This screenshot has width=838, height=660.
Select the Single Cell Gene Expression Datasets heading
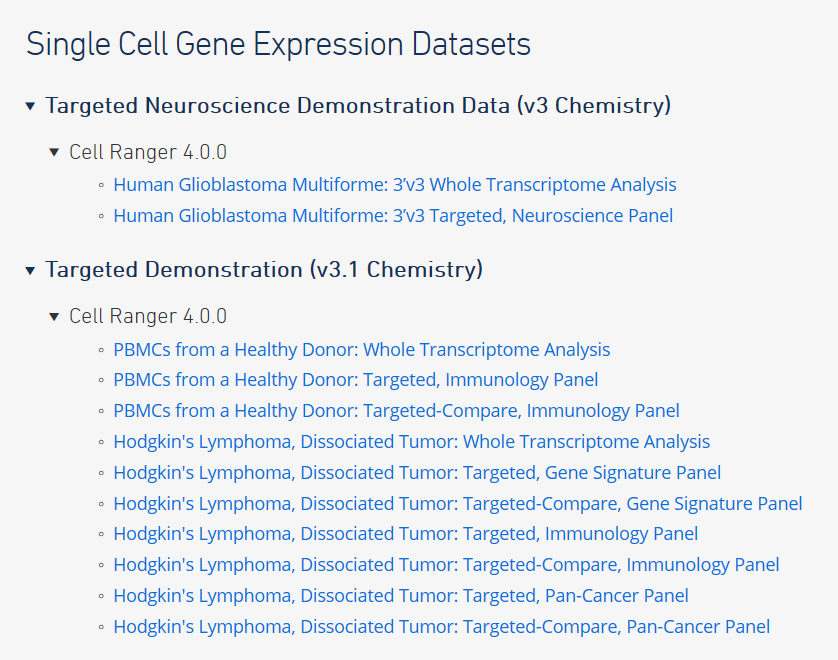pos(280,44)
